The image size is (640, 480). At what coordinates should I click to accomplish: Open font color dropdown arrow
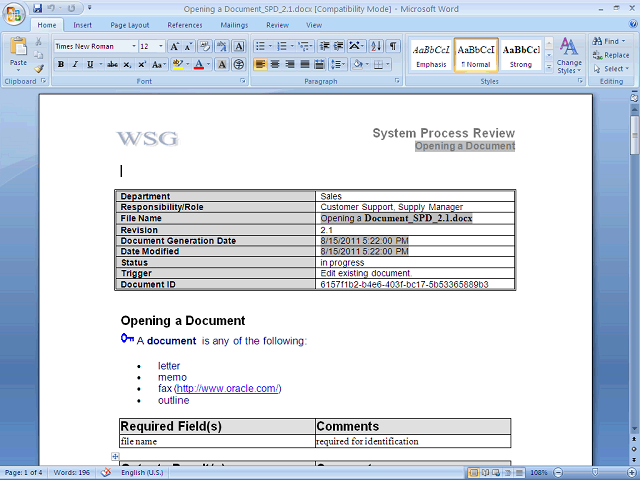[209, 64]
